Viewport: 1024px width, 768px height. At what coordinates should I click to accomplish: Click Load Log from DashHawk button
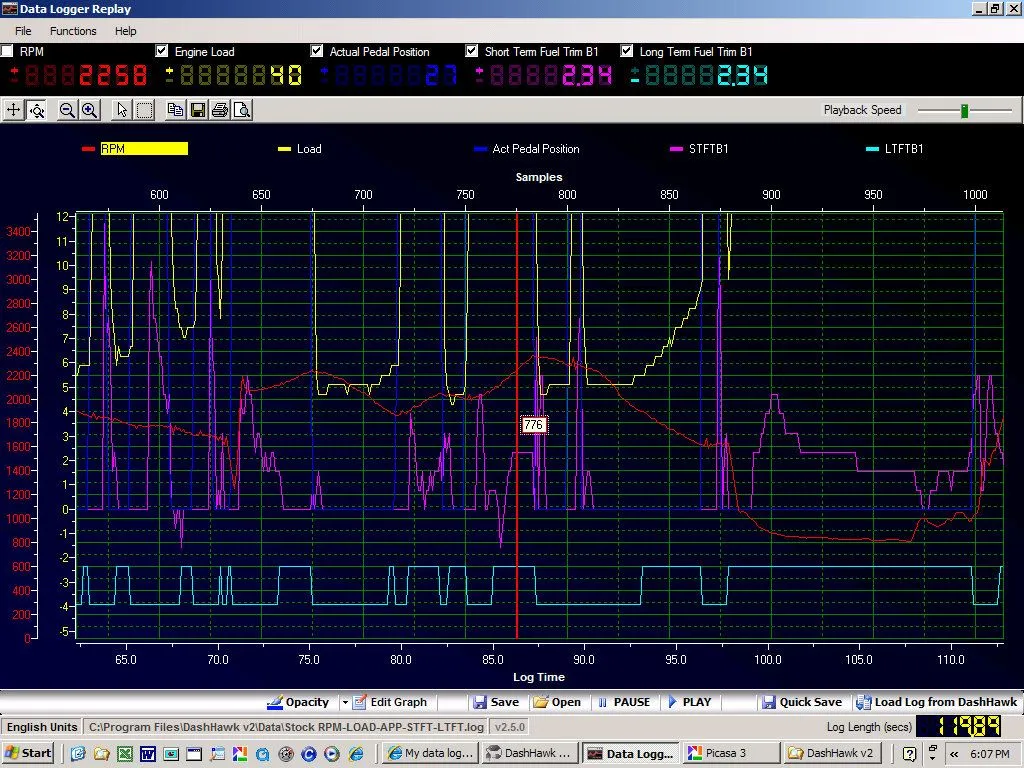click(x=934, y=702)
